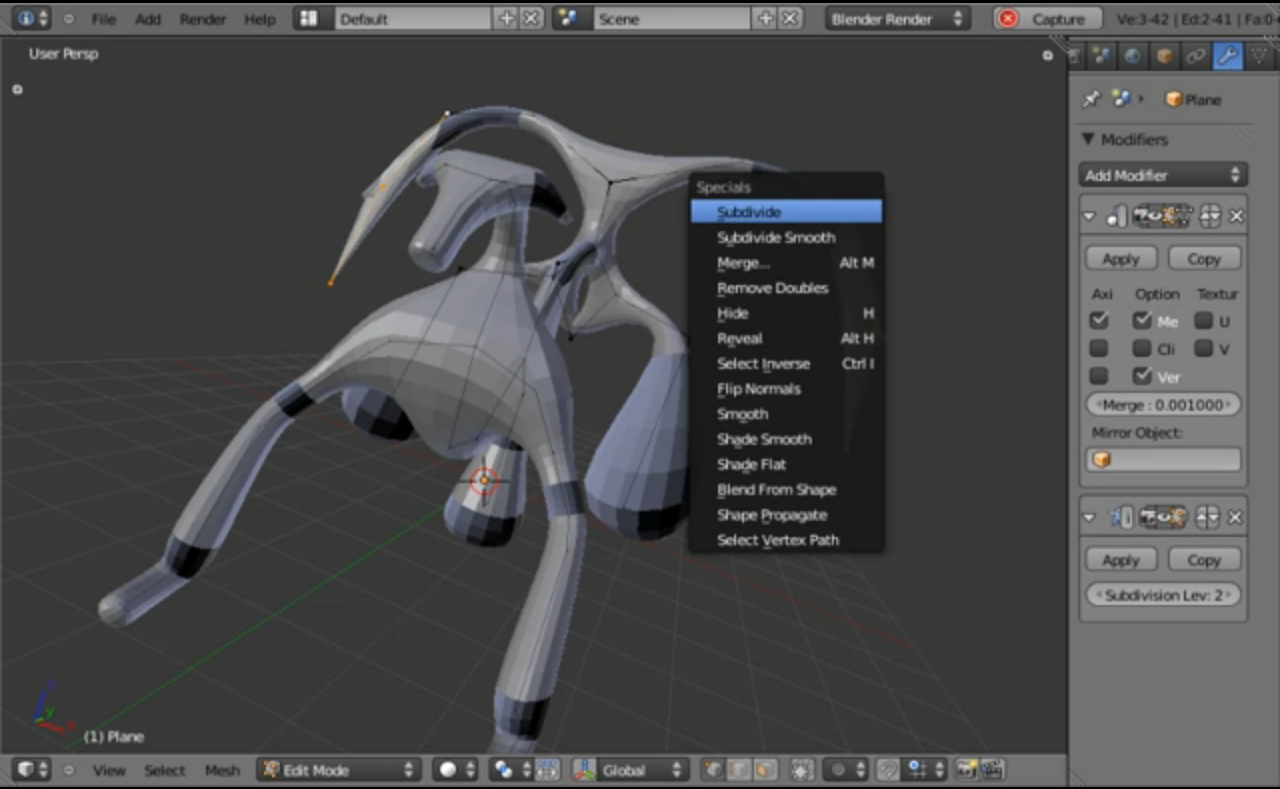This screenshot has width=1280, height=789.
Task: Enable the Cli clipping checkbox on Mirror modifier
Action: point(1141,348)
